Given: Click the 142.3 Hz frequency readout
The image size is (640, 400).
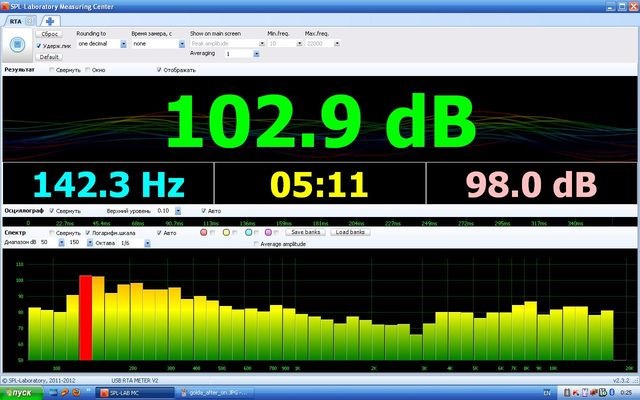Looking at the screenshot, I should point(109,184).
